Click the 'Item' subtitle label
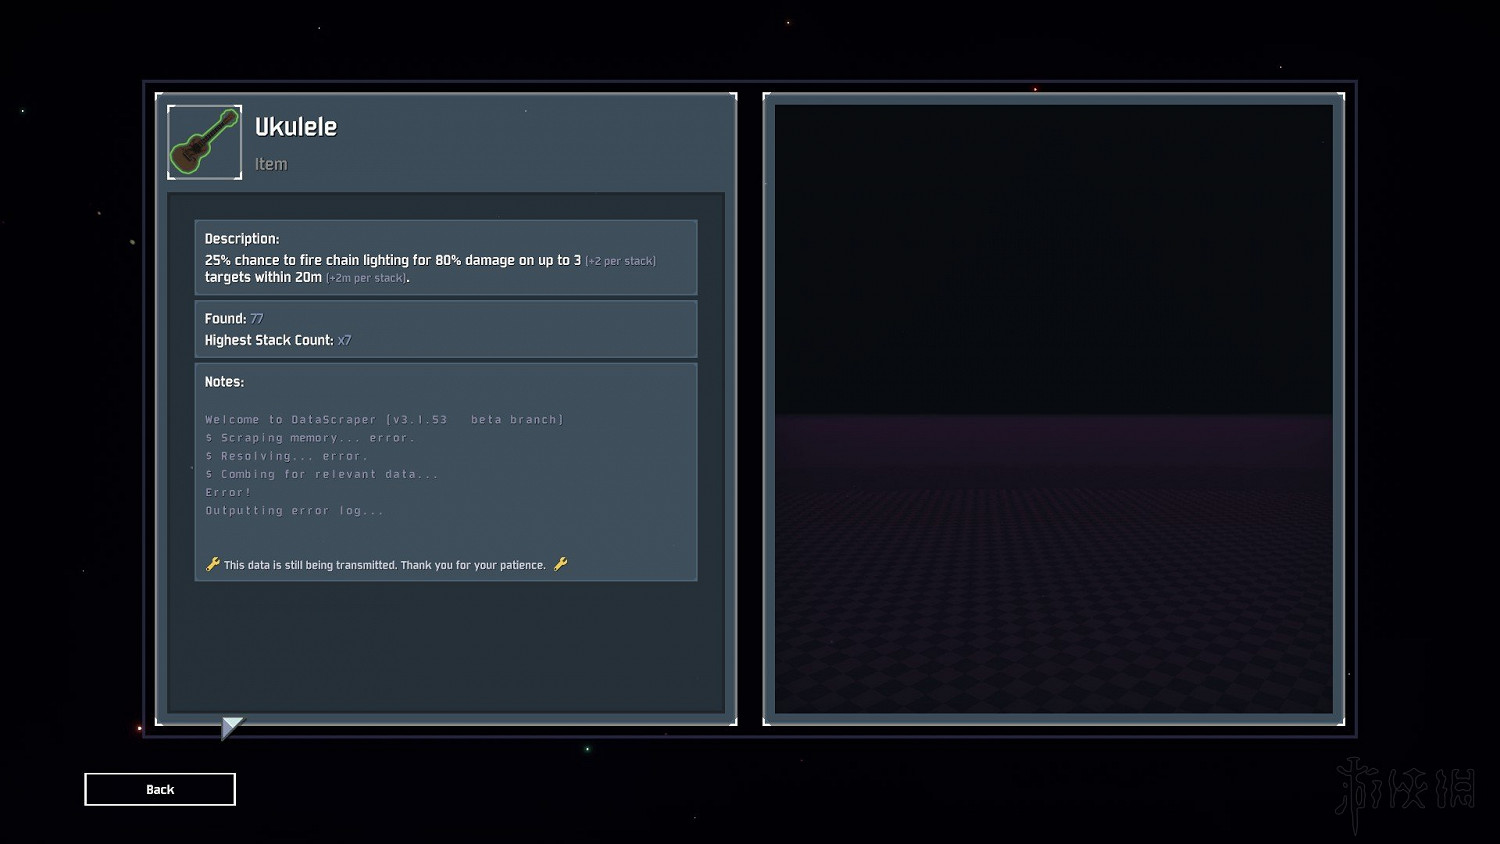The image size is (1500, 844). click(x=270, y=164)
